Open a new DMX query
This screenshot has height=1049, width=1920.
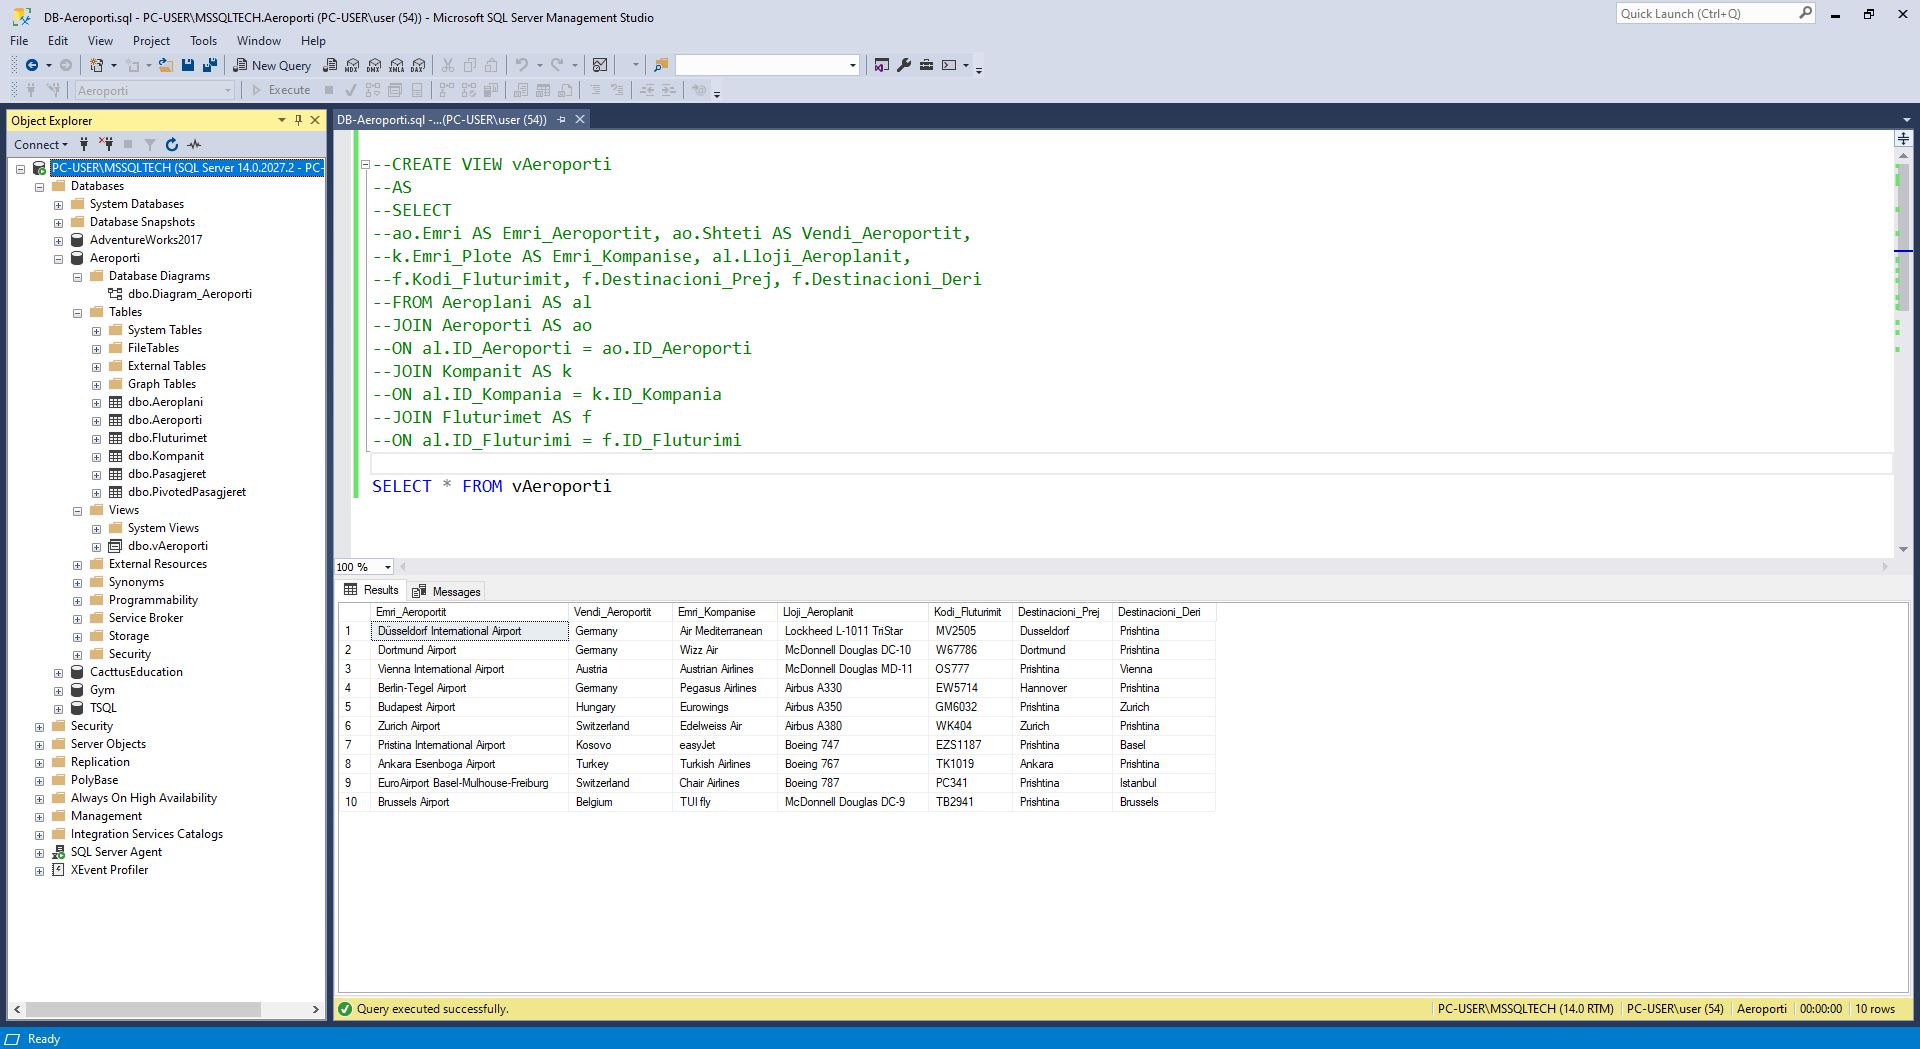(x=374, y=65)
